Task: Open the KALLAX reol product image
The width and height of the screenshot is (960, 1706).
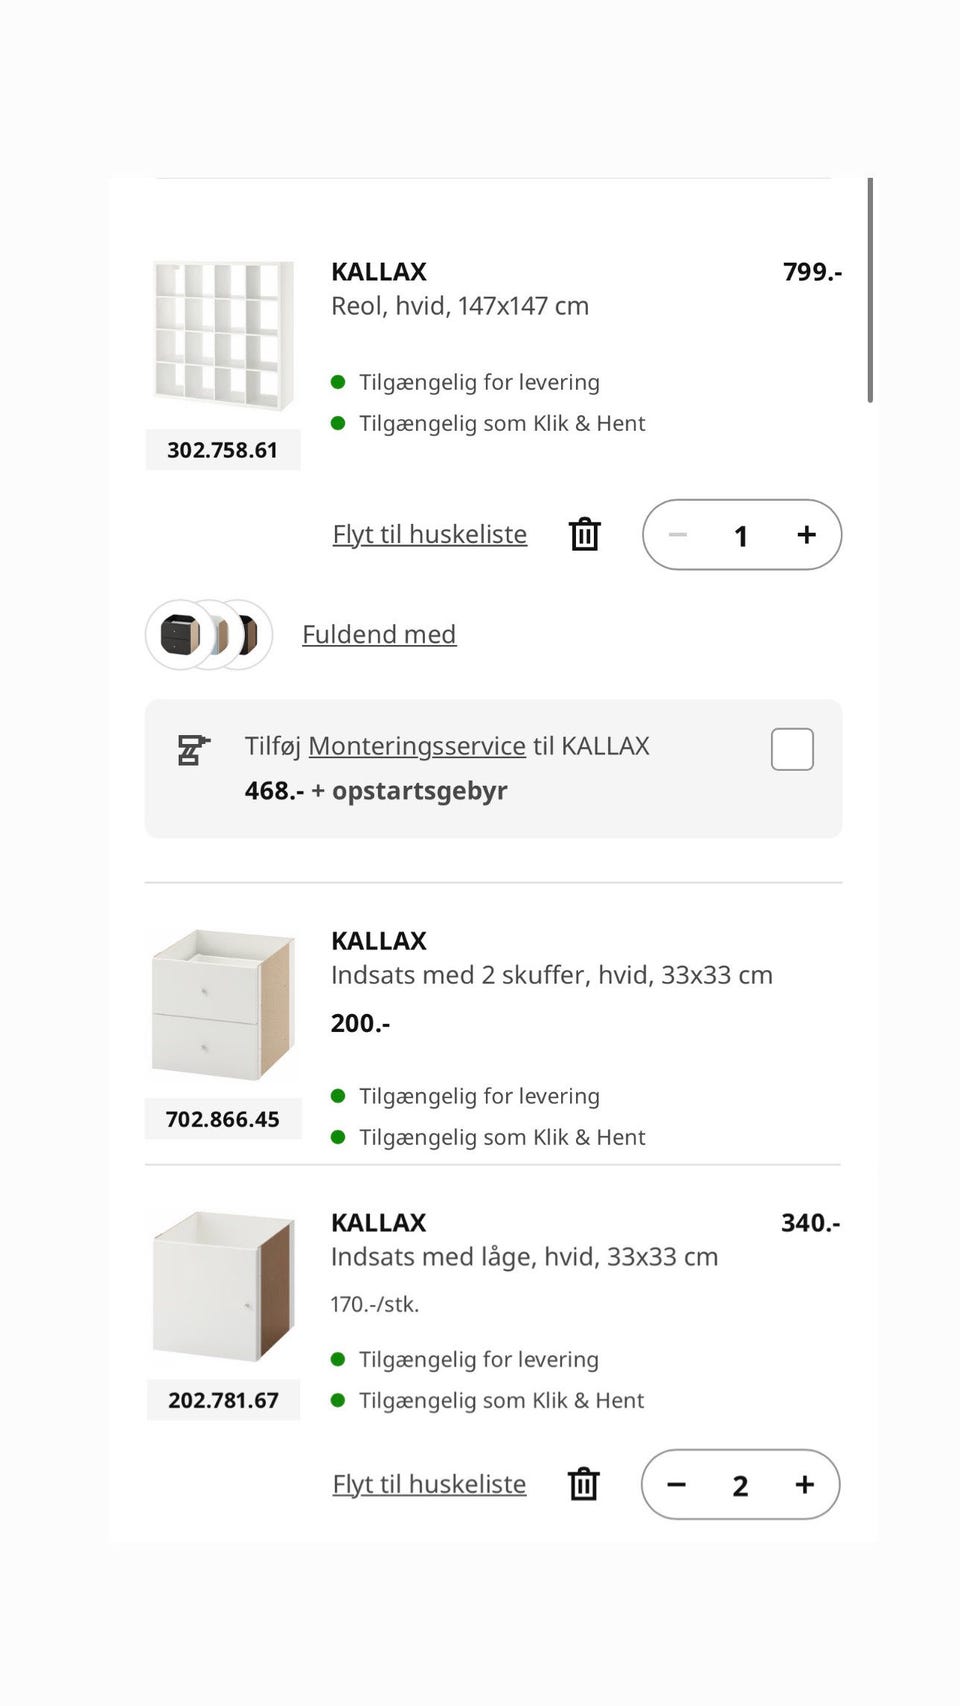Action: (223, 335)
